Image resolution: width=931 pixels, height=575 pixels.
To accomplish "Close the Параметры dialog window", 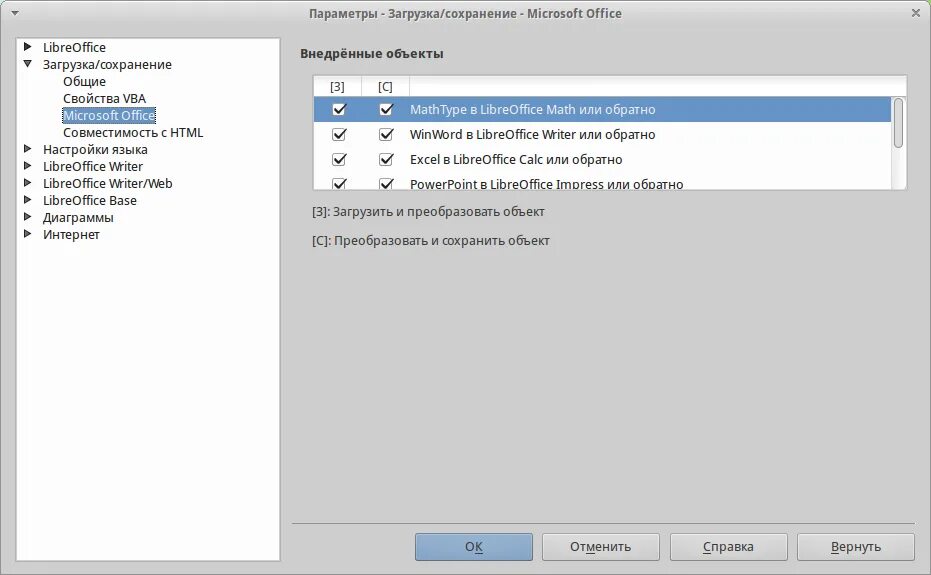I will pos(916,13).
